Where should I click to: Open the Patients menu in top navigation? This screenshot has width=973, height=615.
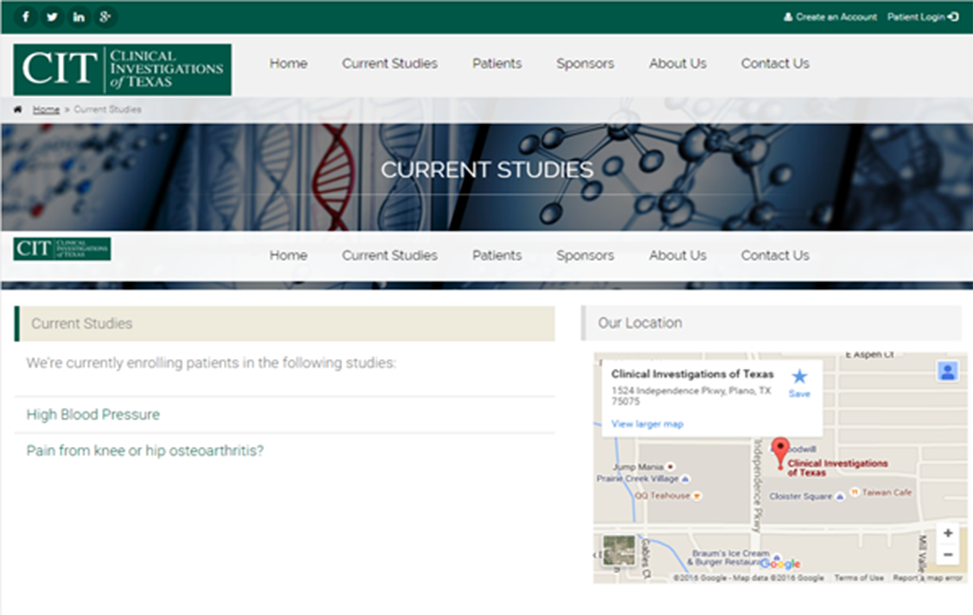(497, 63)
